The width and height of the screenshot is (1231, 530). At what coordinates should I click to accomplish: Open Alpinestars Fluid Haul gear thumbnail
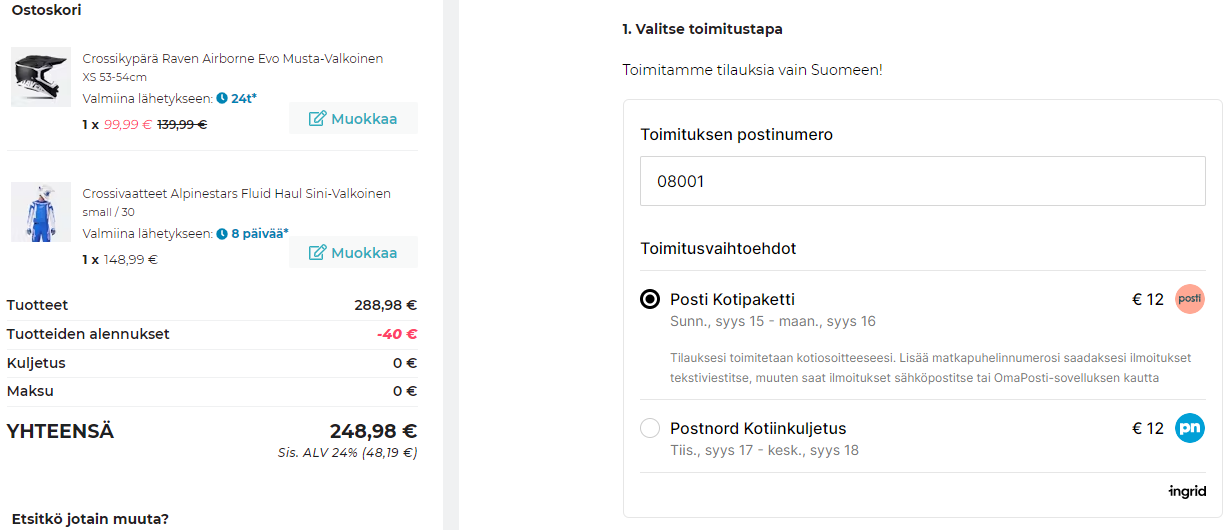[x=41, y=212]
